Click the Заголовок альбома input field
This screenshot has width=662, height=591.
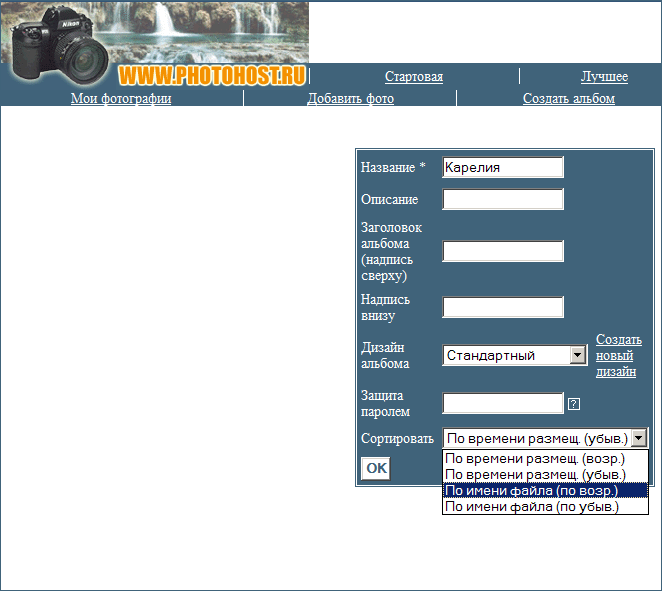503,251
